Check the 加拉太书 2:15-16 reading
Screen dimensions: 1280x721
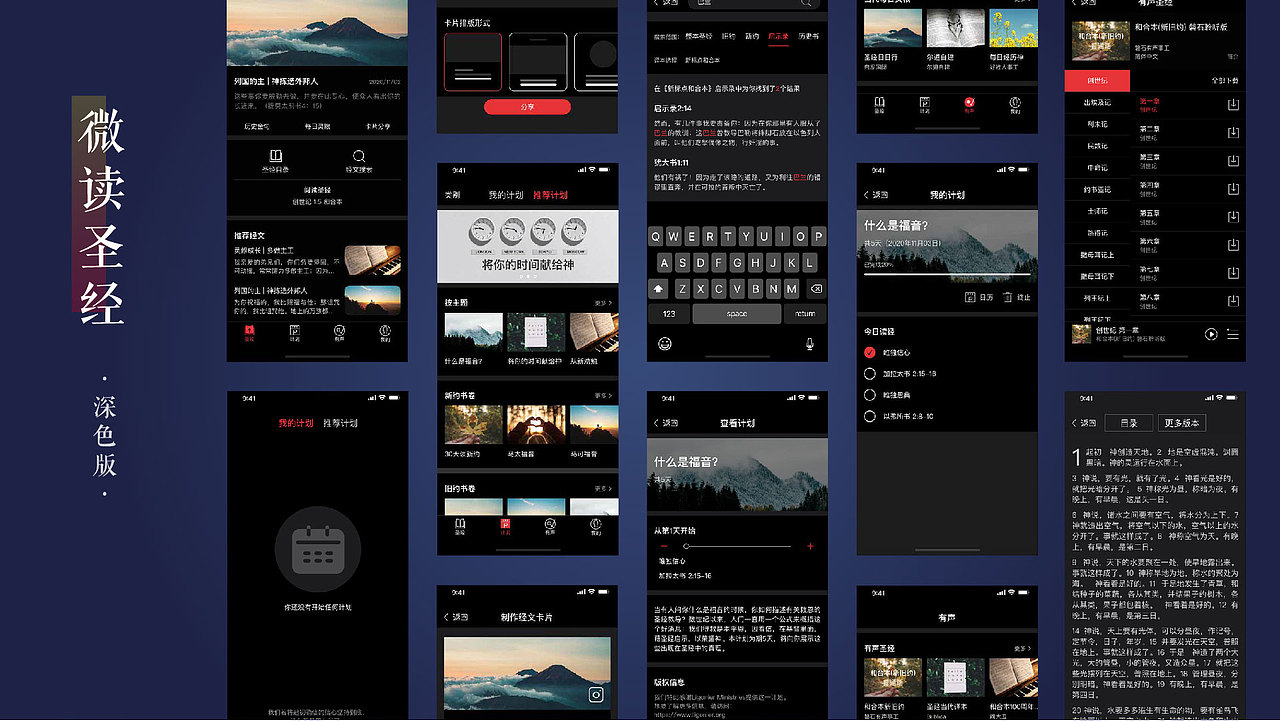pos(869,373)
